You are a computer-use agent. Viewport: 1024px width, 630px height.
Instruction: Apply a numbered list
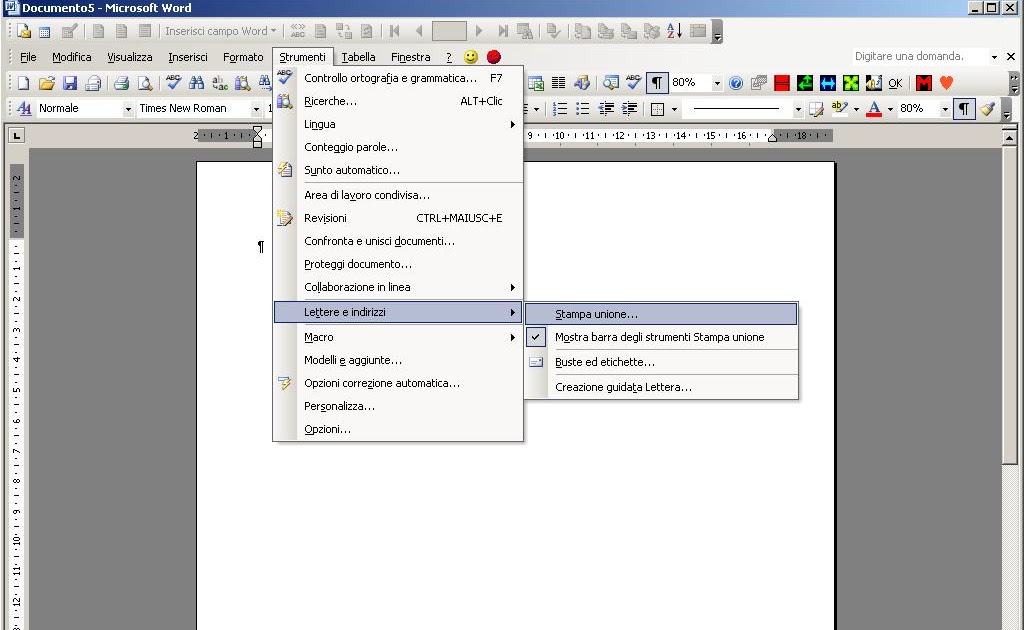point(560,109)
